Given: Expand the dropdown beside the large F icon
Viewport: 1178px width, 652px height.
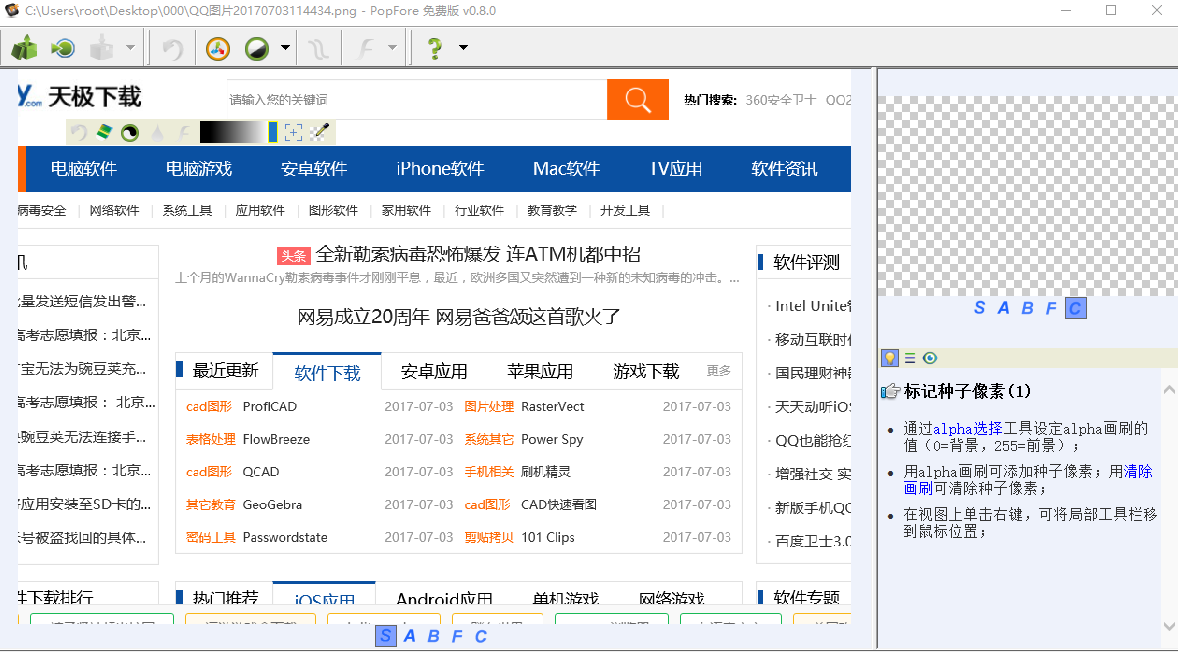Looking at the screenshot, I should point(392,47).
